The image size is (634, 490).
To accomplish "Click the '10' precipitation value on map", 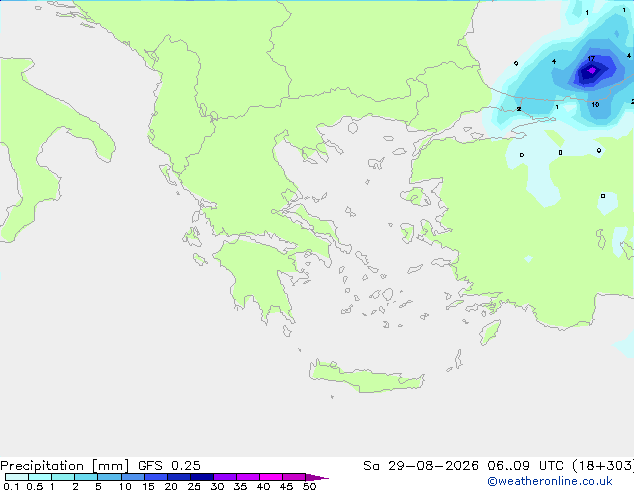I will click(x=595, y=105).
